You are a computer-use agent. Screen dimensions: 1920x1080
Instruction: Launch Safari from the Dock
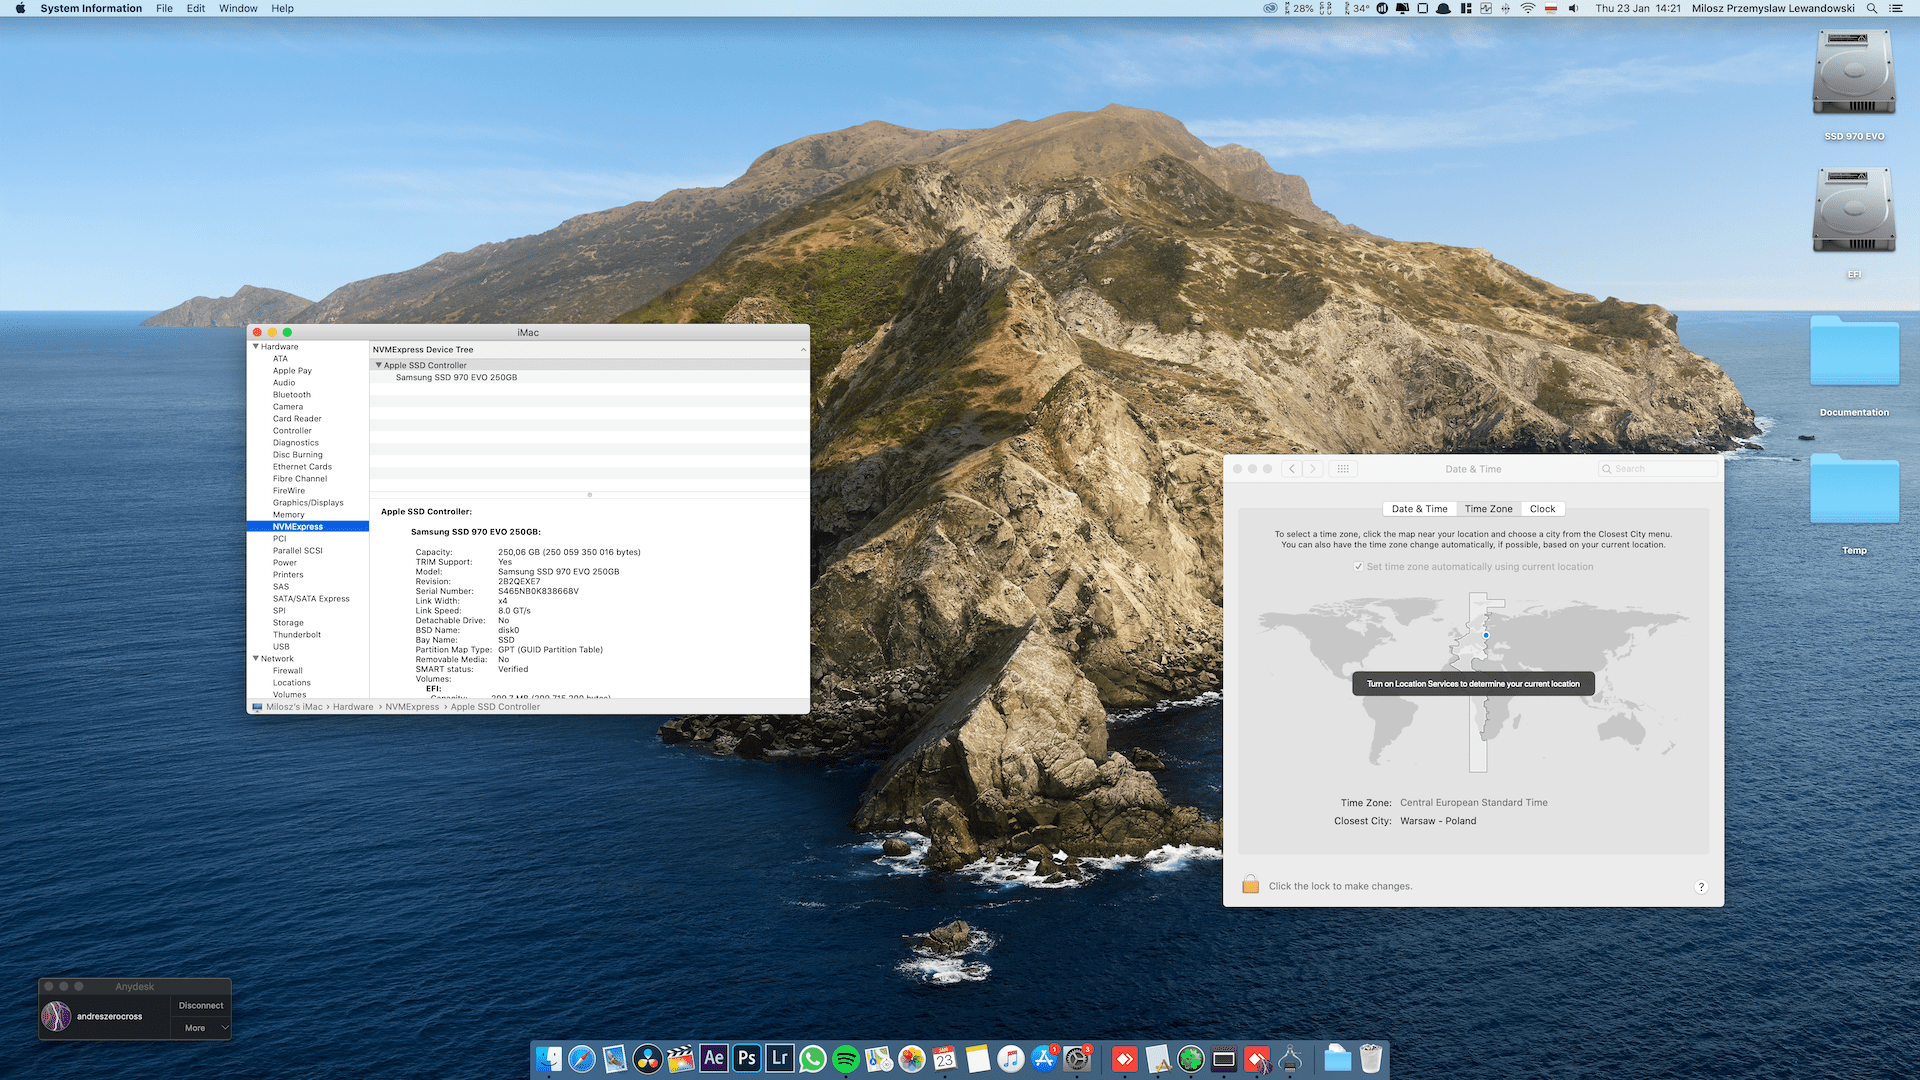click(x=581, y=1058)
